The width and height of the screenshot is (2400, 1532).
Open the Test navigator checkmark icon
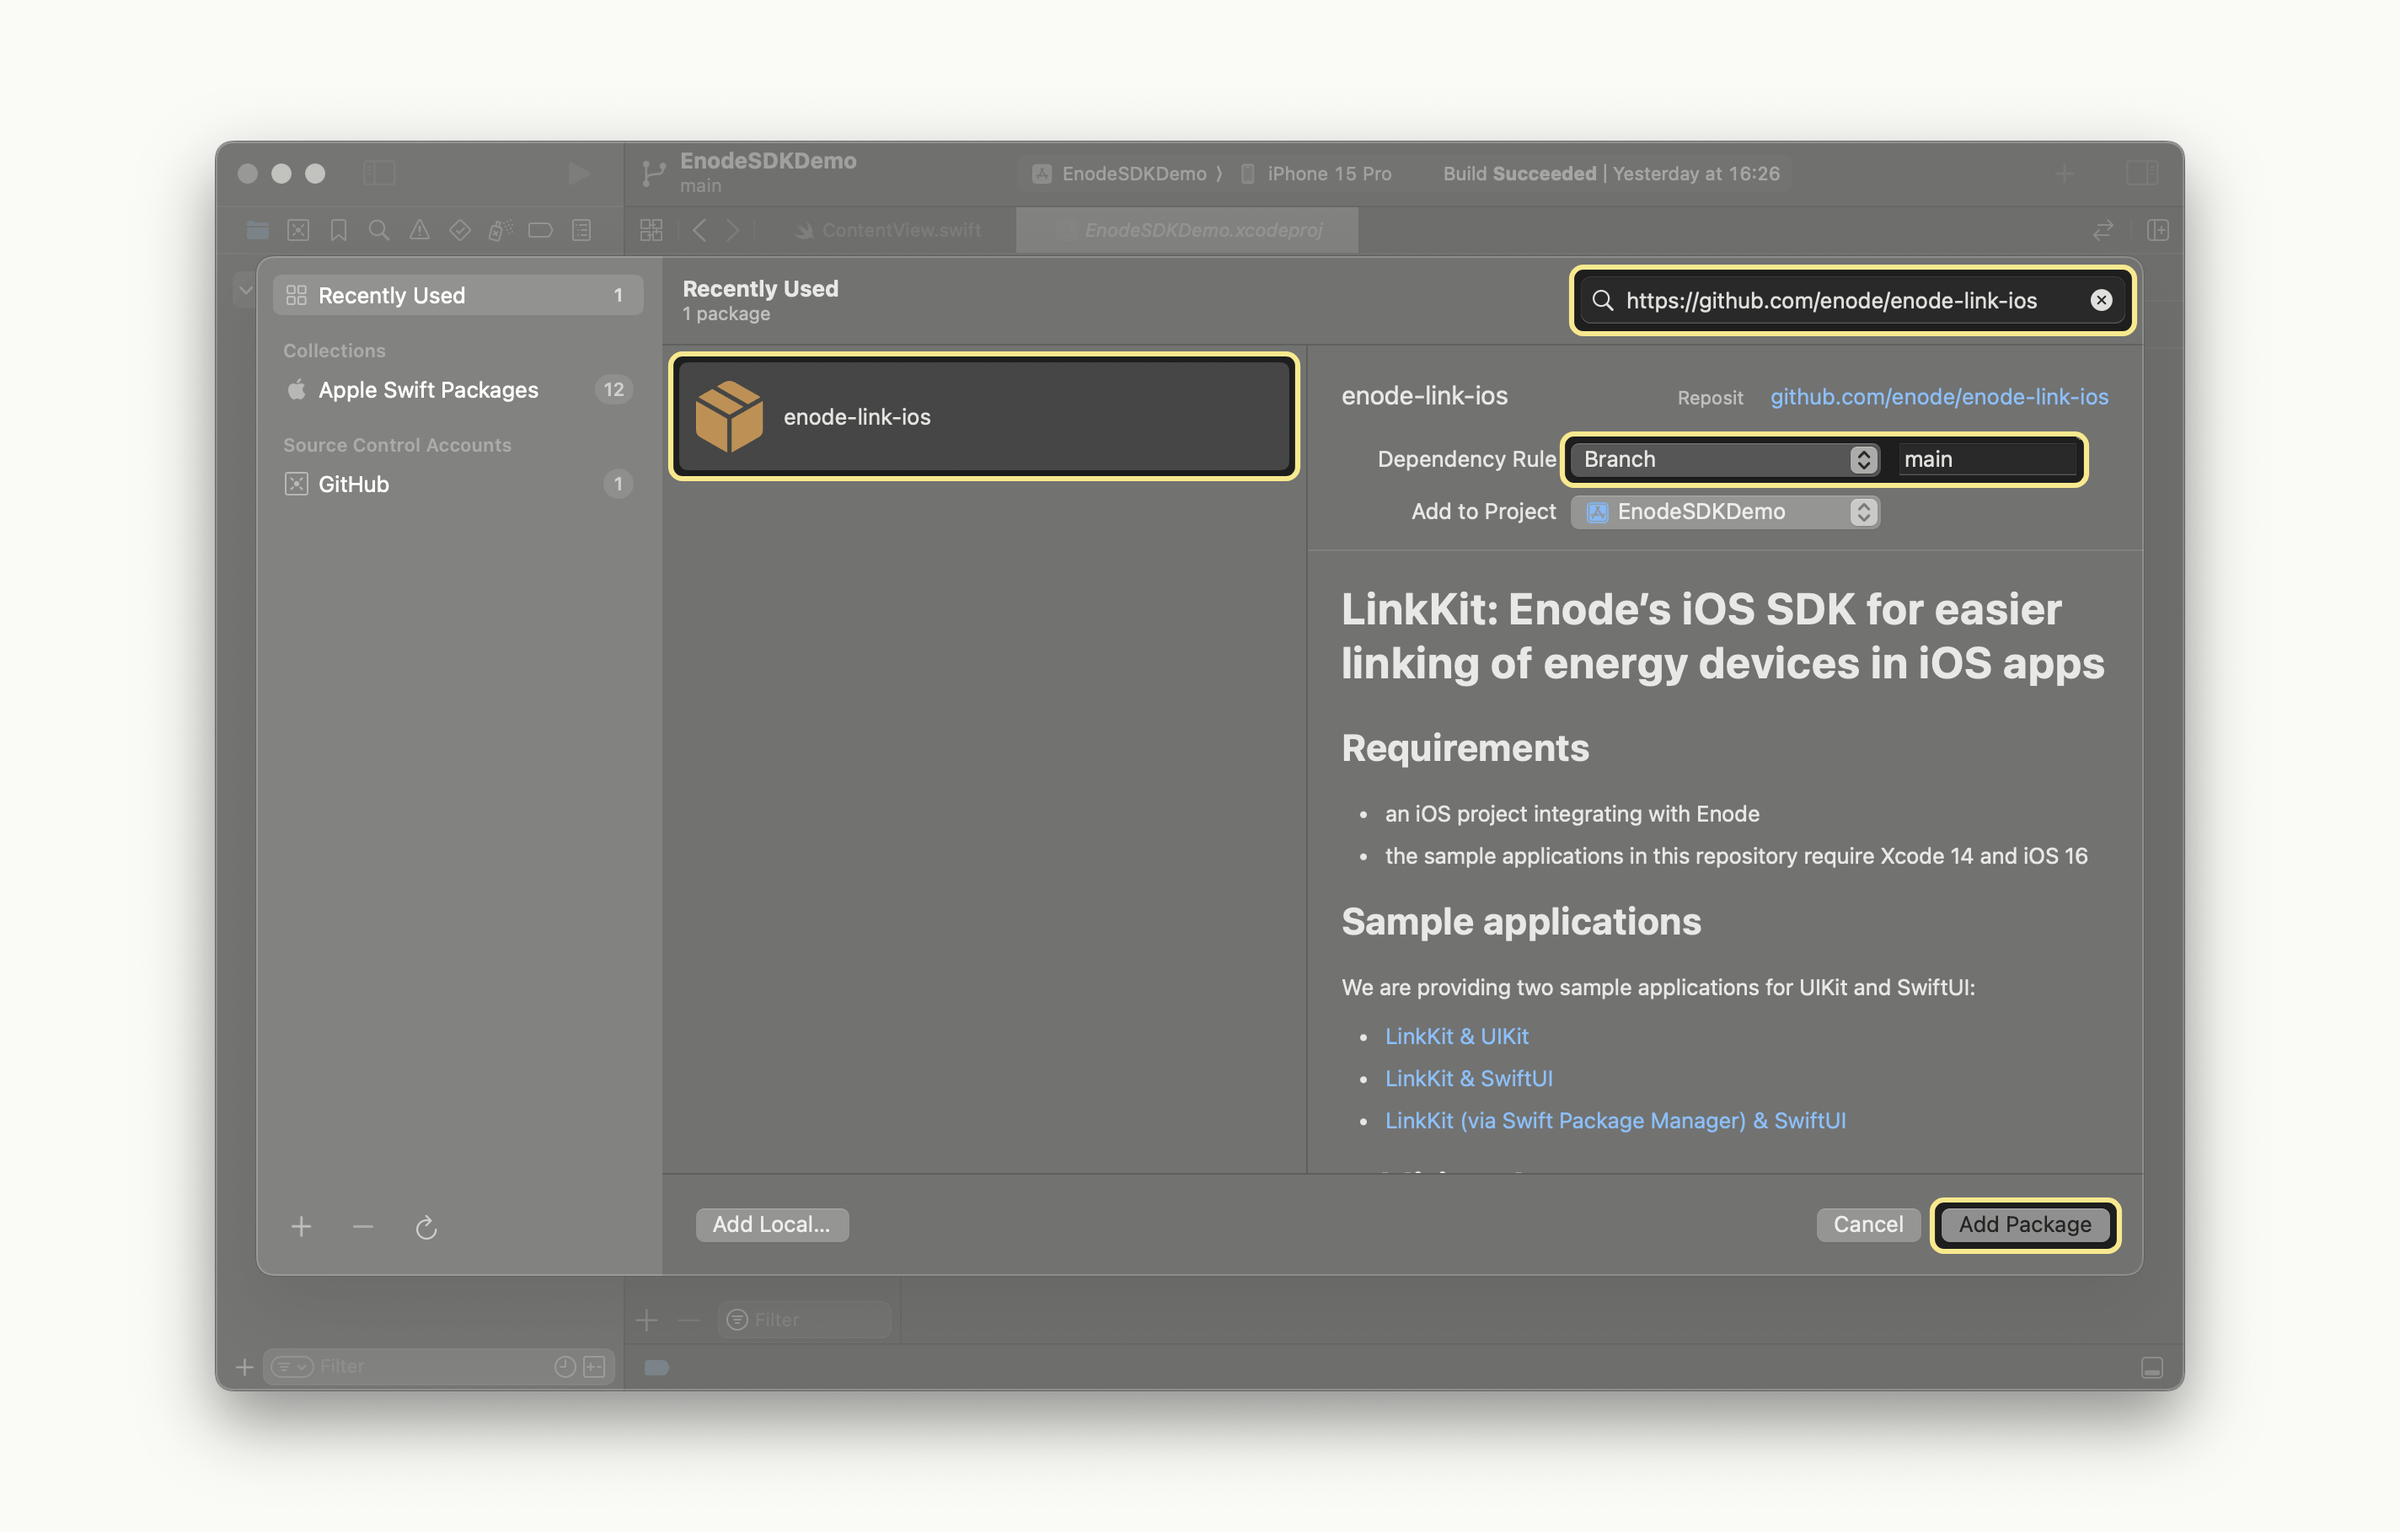point(459,230)
